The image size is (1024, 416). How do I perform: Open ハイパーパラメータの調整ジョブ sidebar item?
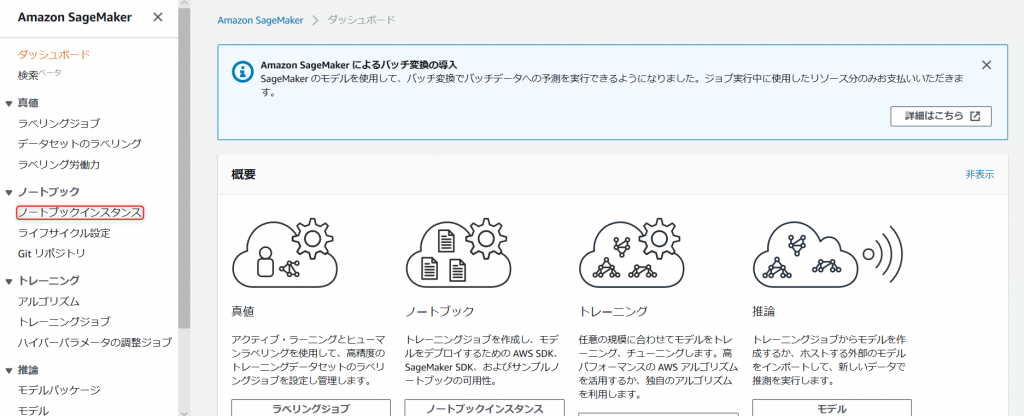coord(95,342)
